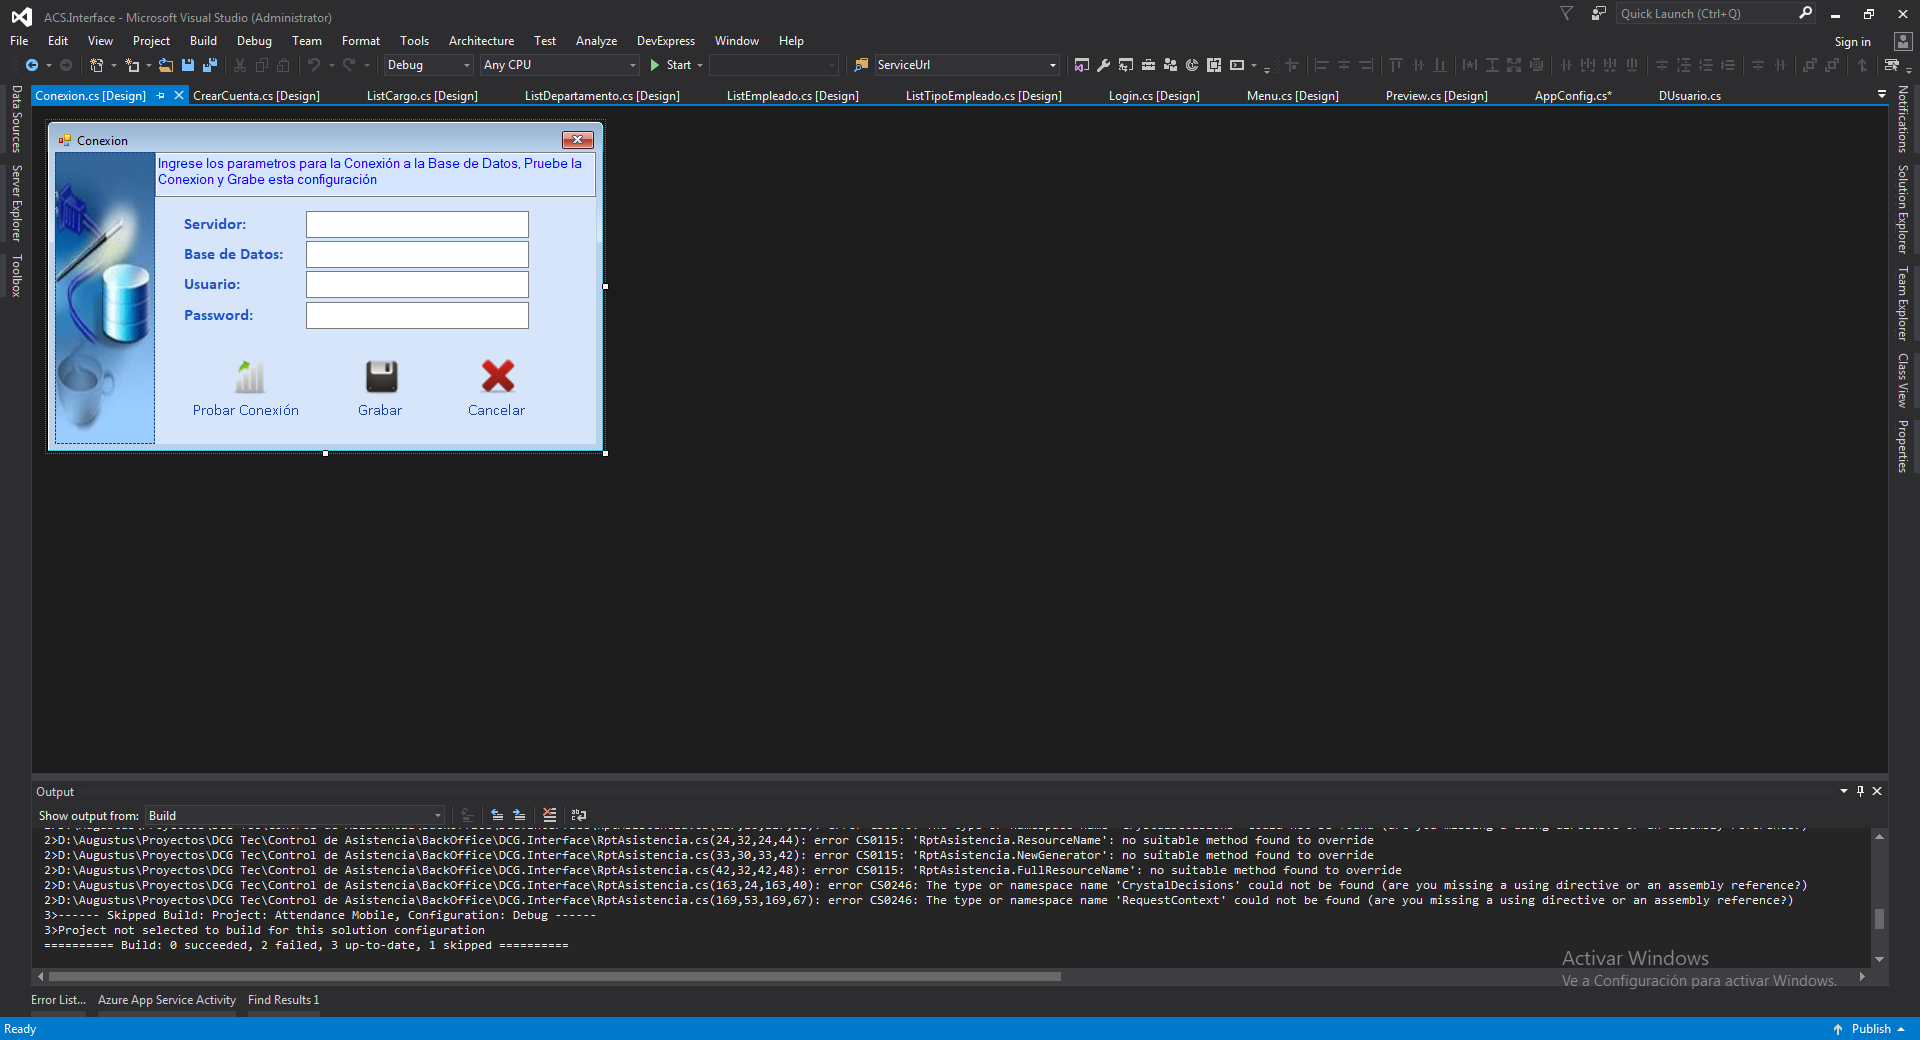This screenshot has height=1040, width=1920.
Task: Click the feedback icon beside Quick Launch
Action: point(1599,14)
